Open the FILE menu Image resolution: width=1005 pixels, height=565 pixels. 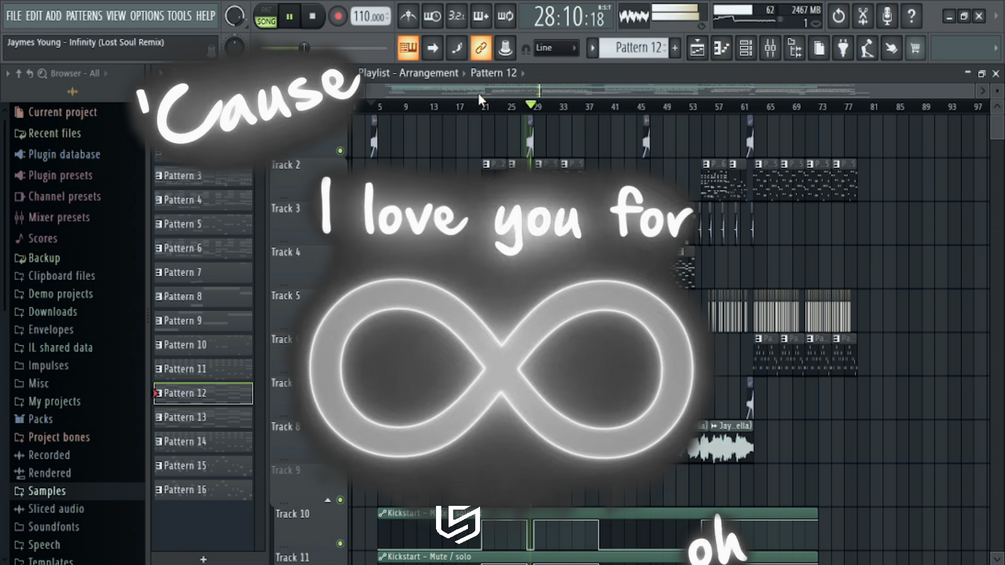click(13, 16)
